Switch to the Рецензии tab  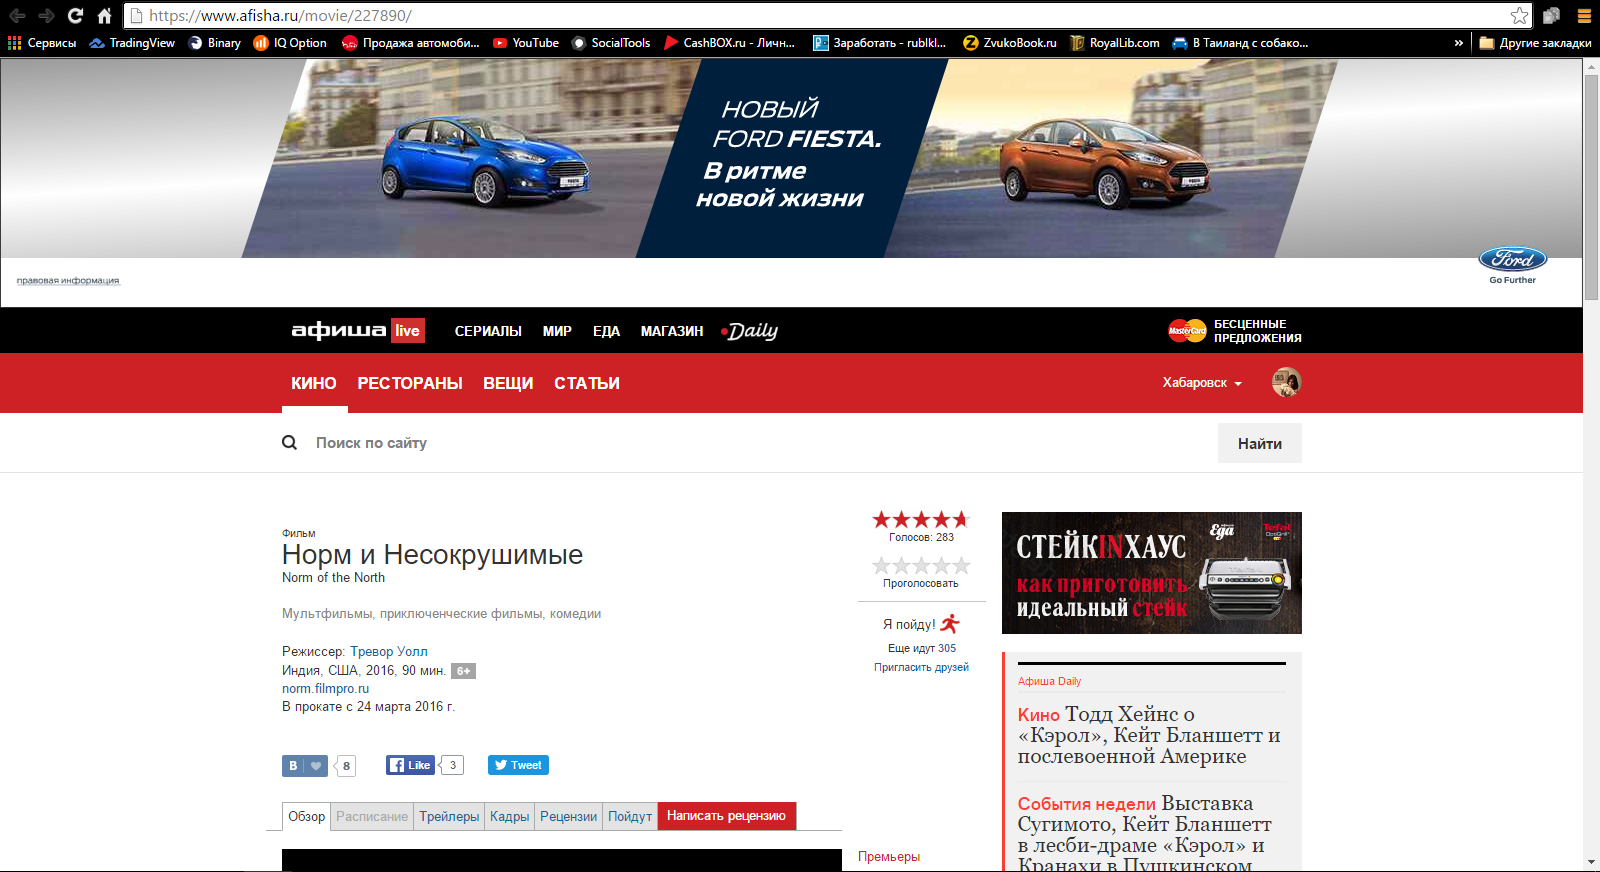coord(568,816)
